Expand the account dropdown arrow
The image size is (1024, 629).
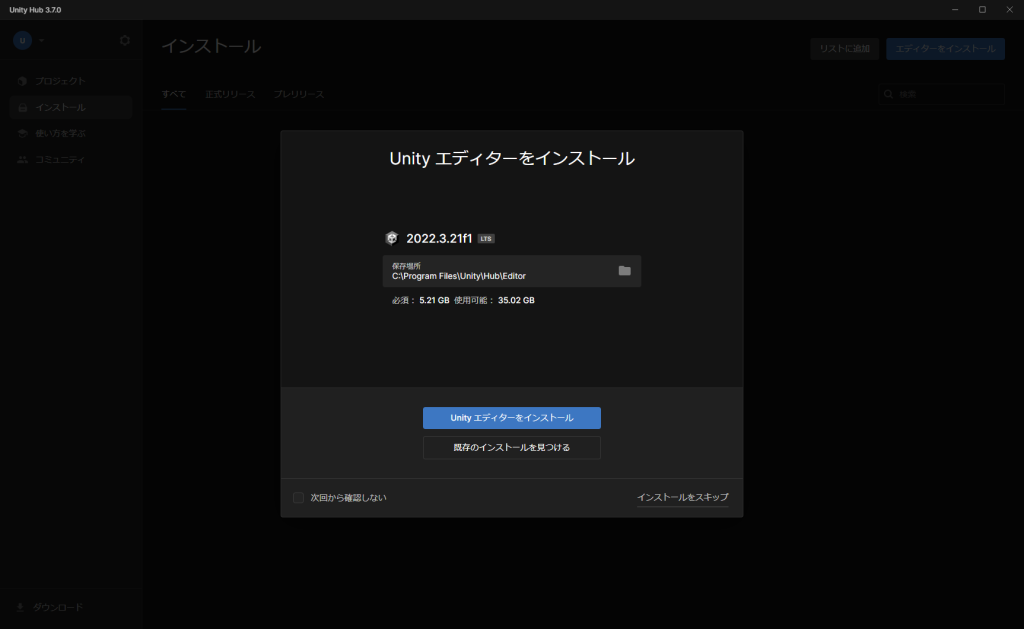click(41, 40)
